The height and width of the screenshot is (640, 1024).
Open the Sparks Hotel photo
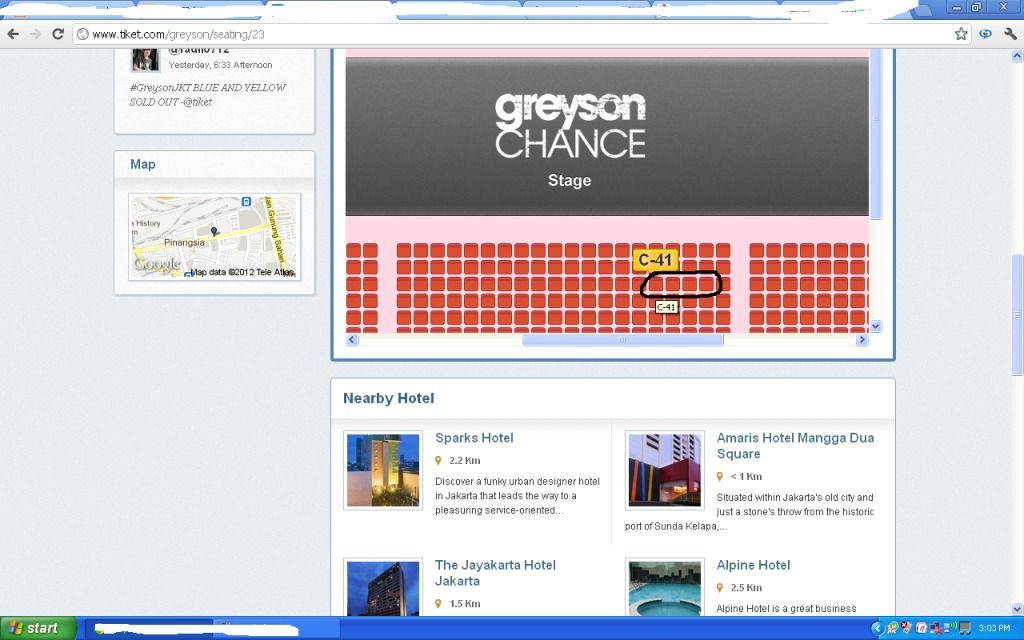tap(383, 470)
